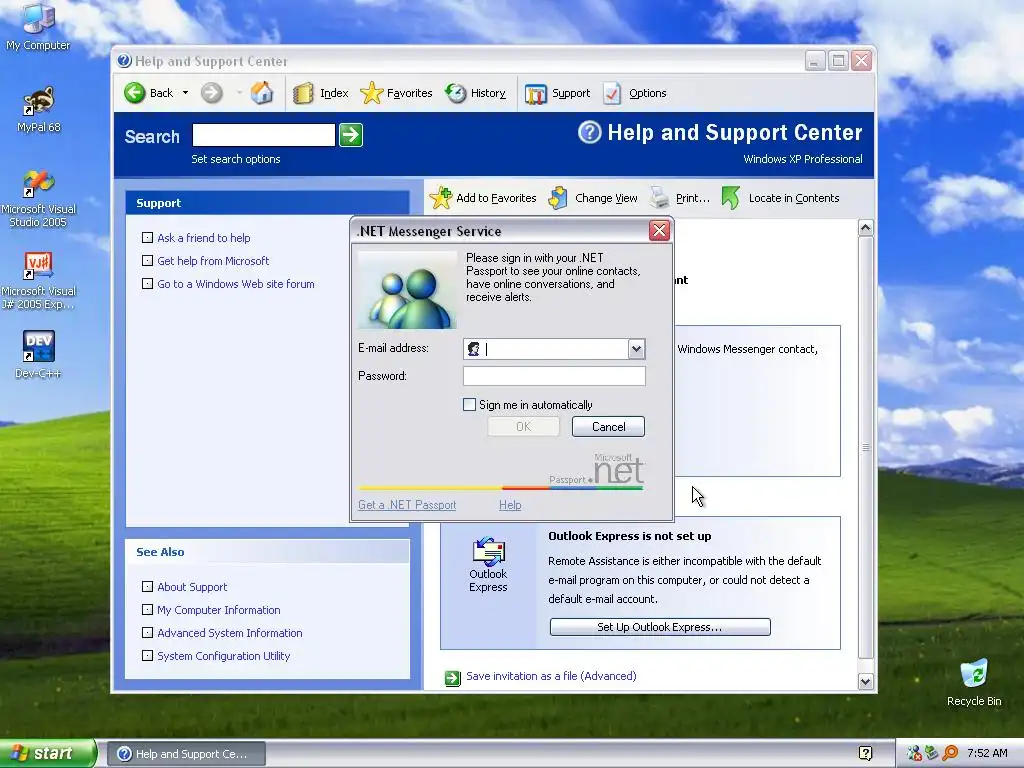Select My Computer desktop icon
1024x768 pixels.
point(38,26)
